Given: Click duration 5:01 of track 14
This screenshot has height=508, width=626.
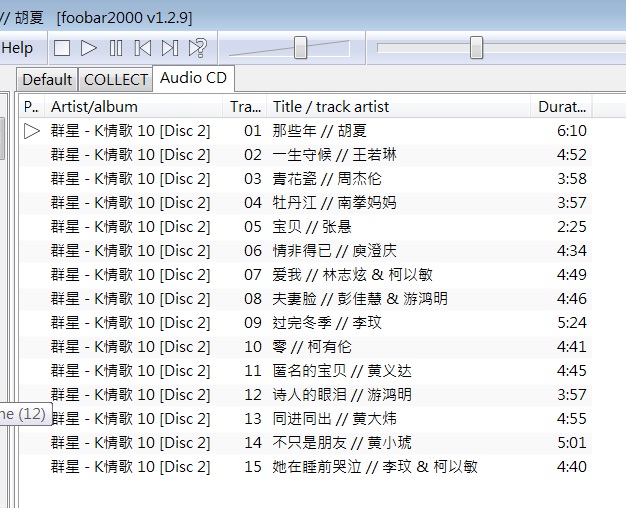Looking at the screenshot, I should click(572, 442).
